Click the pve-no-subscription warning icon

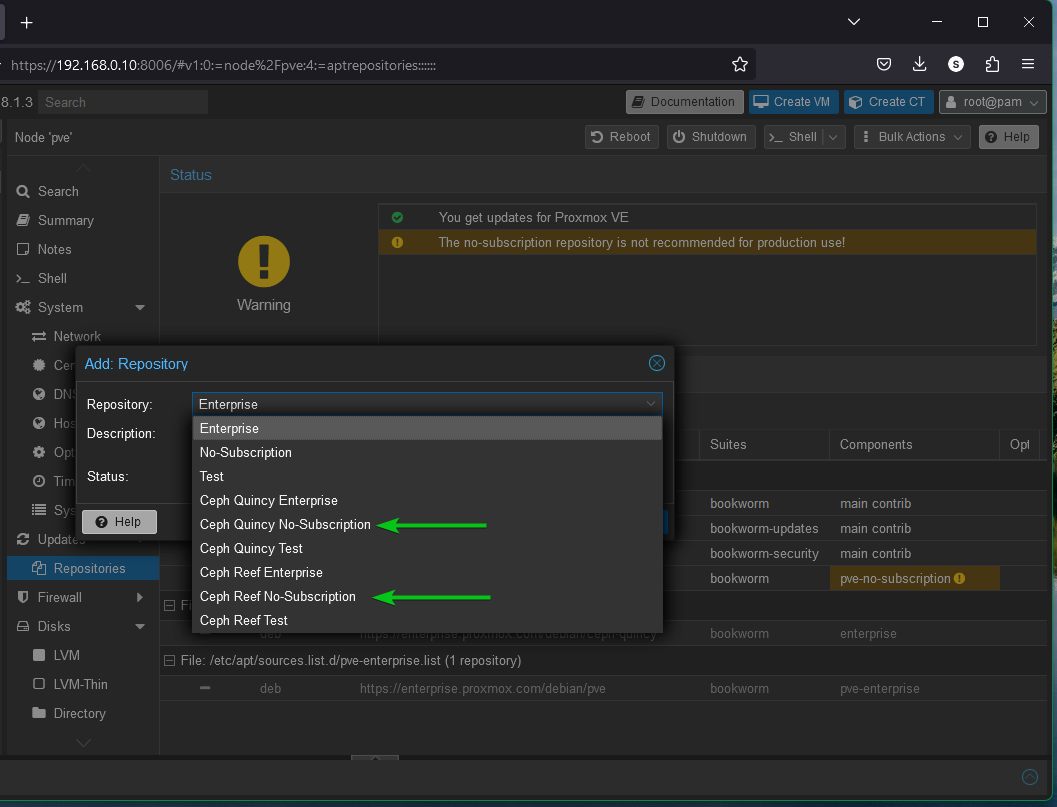tap(959, 578)
